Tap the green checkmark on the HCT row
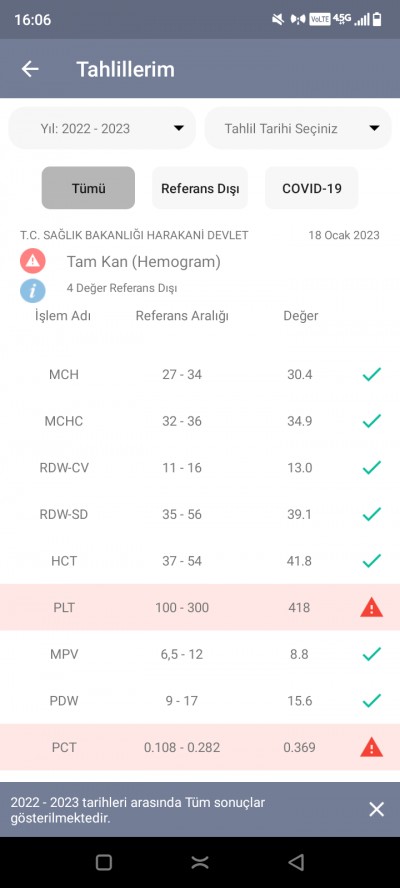Screen dimensions: 400x888 click(x=371, y=561)
